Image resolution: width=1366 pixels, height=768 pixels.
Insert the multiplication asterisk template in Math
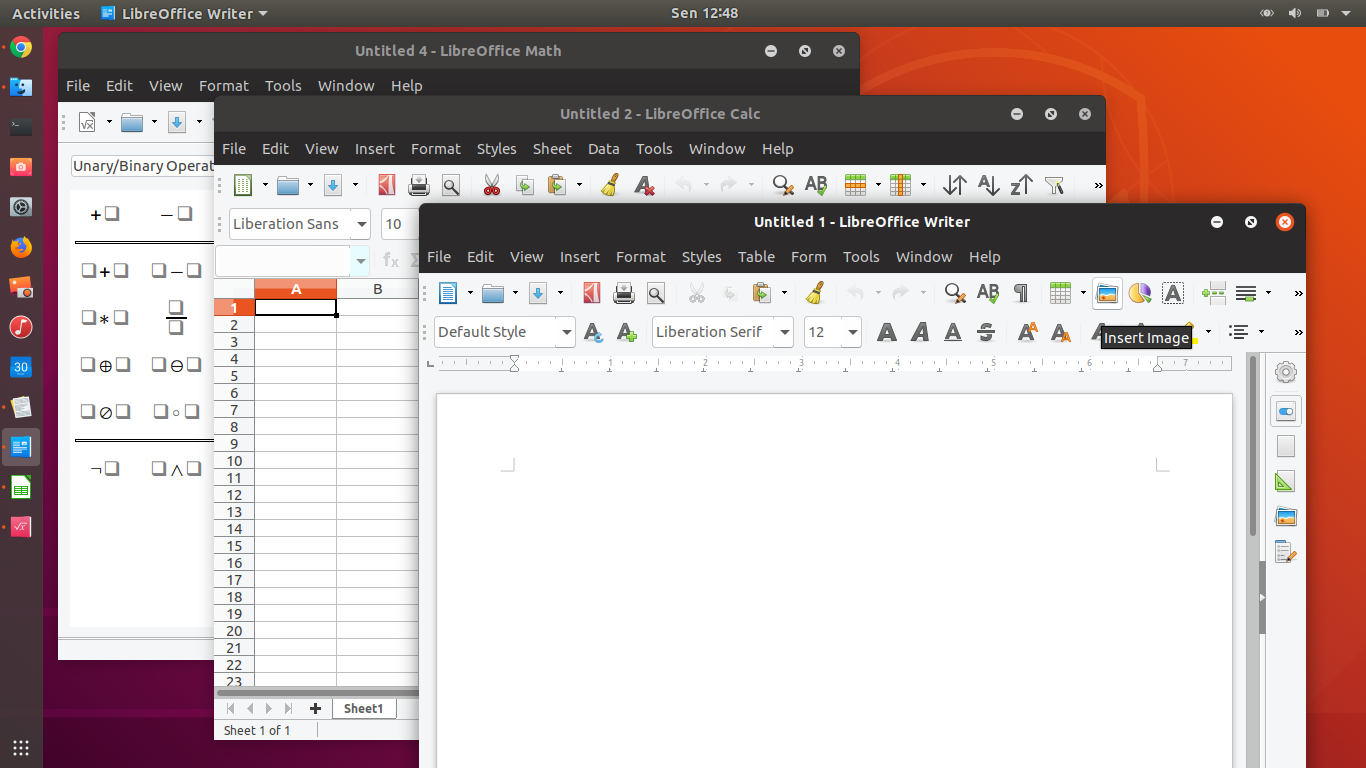point(105,318)
